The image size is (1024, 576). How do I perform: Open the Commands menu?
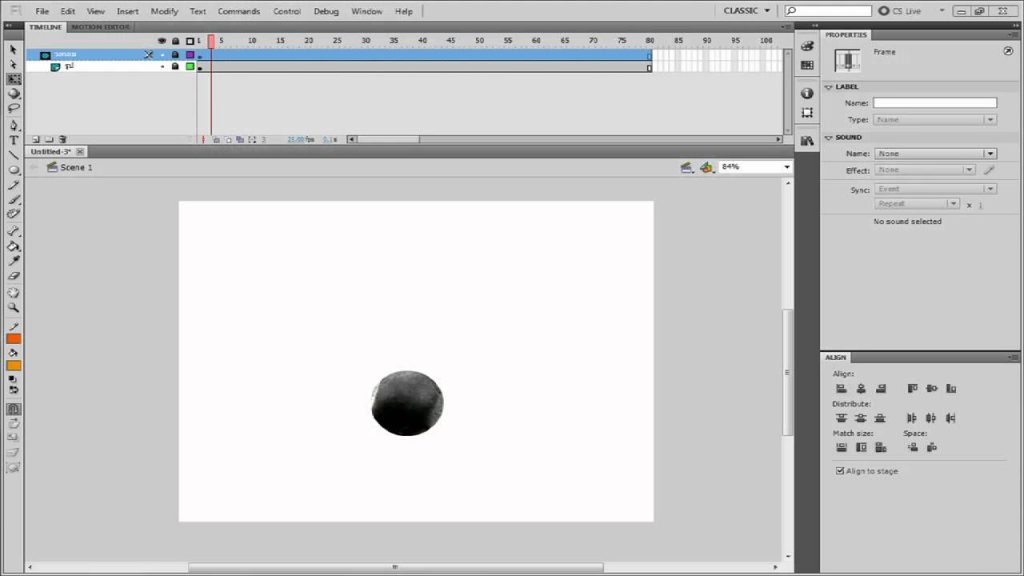click(x=239, y=11)
